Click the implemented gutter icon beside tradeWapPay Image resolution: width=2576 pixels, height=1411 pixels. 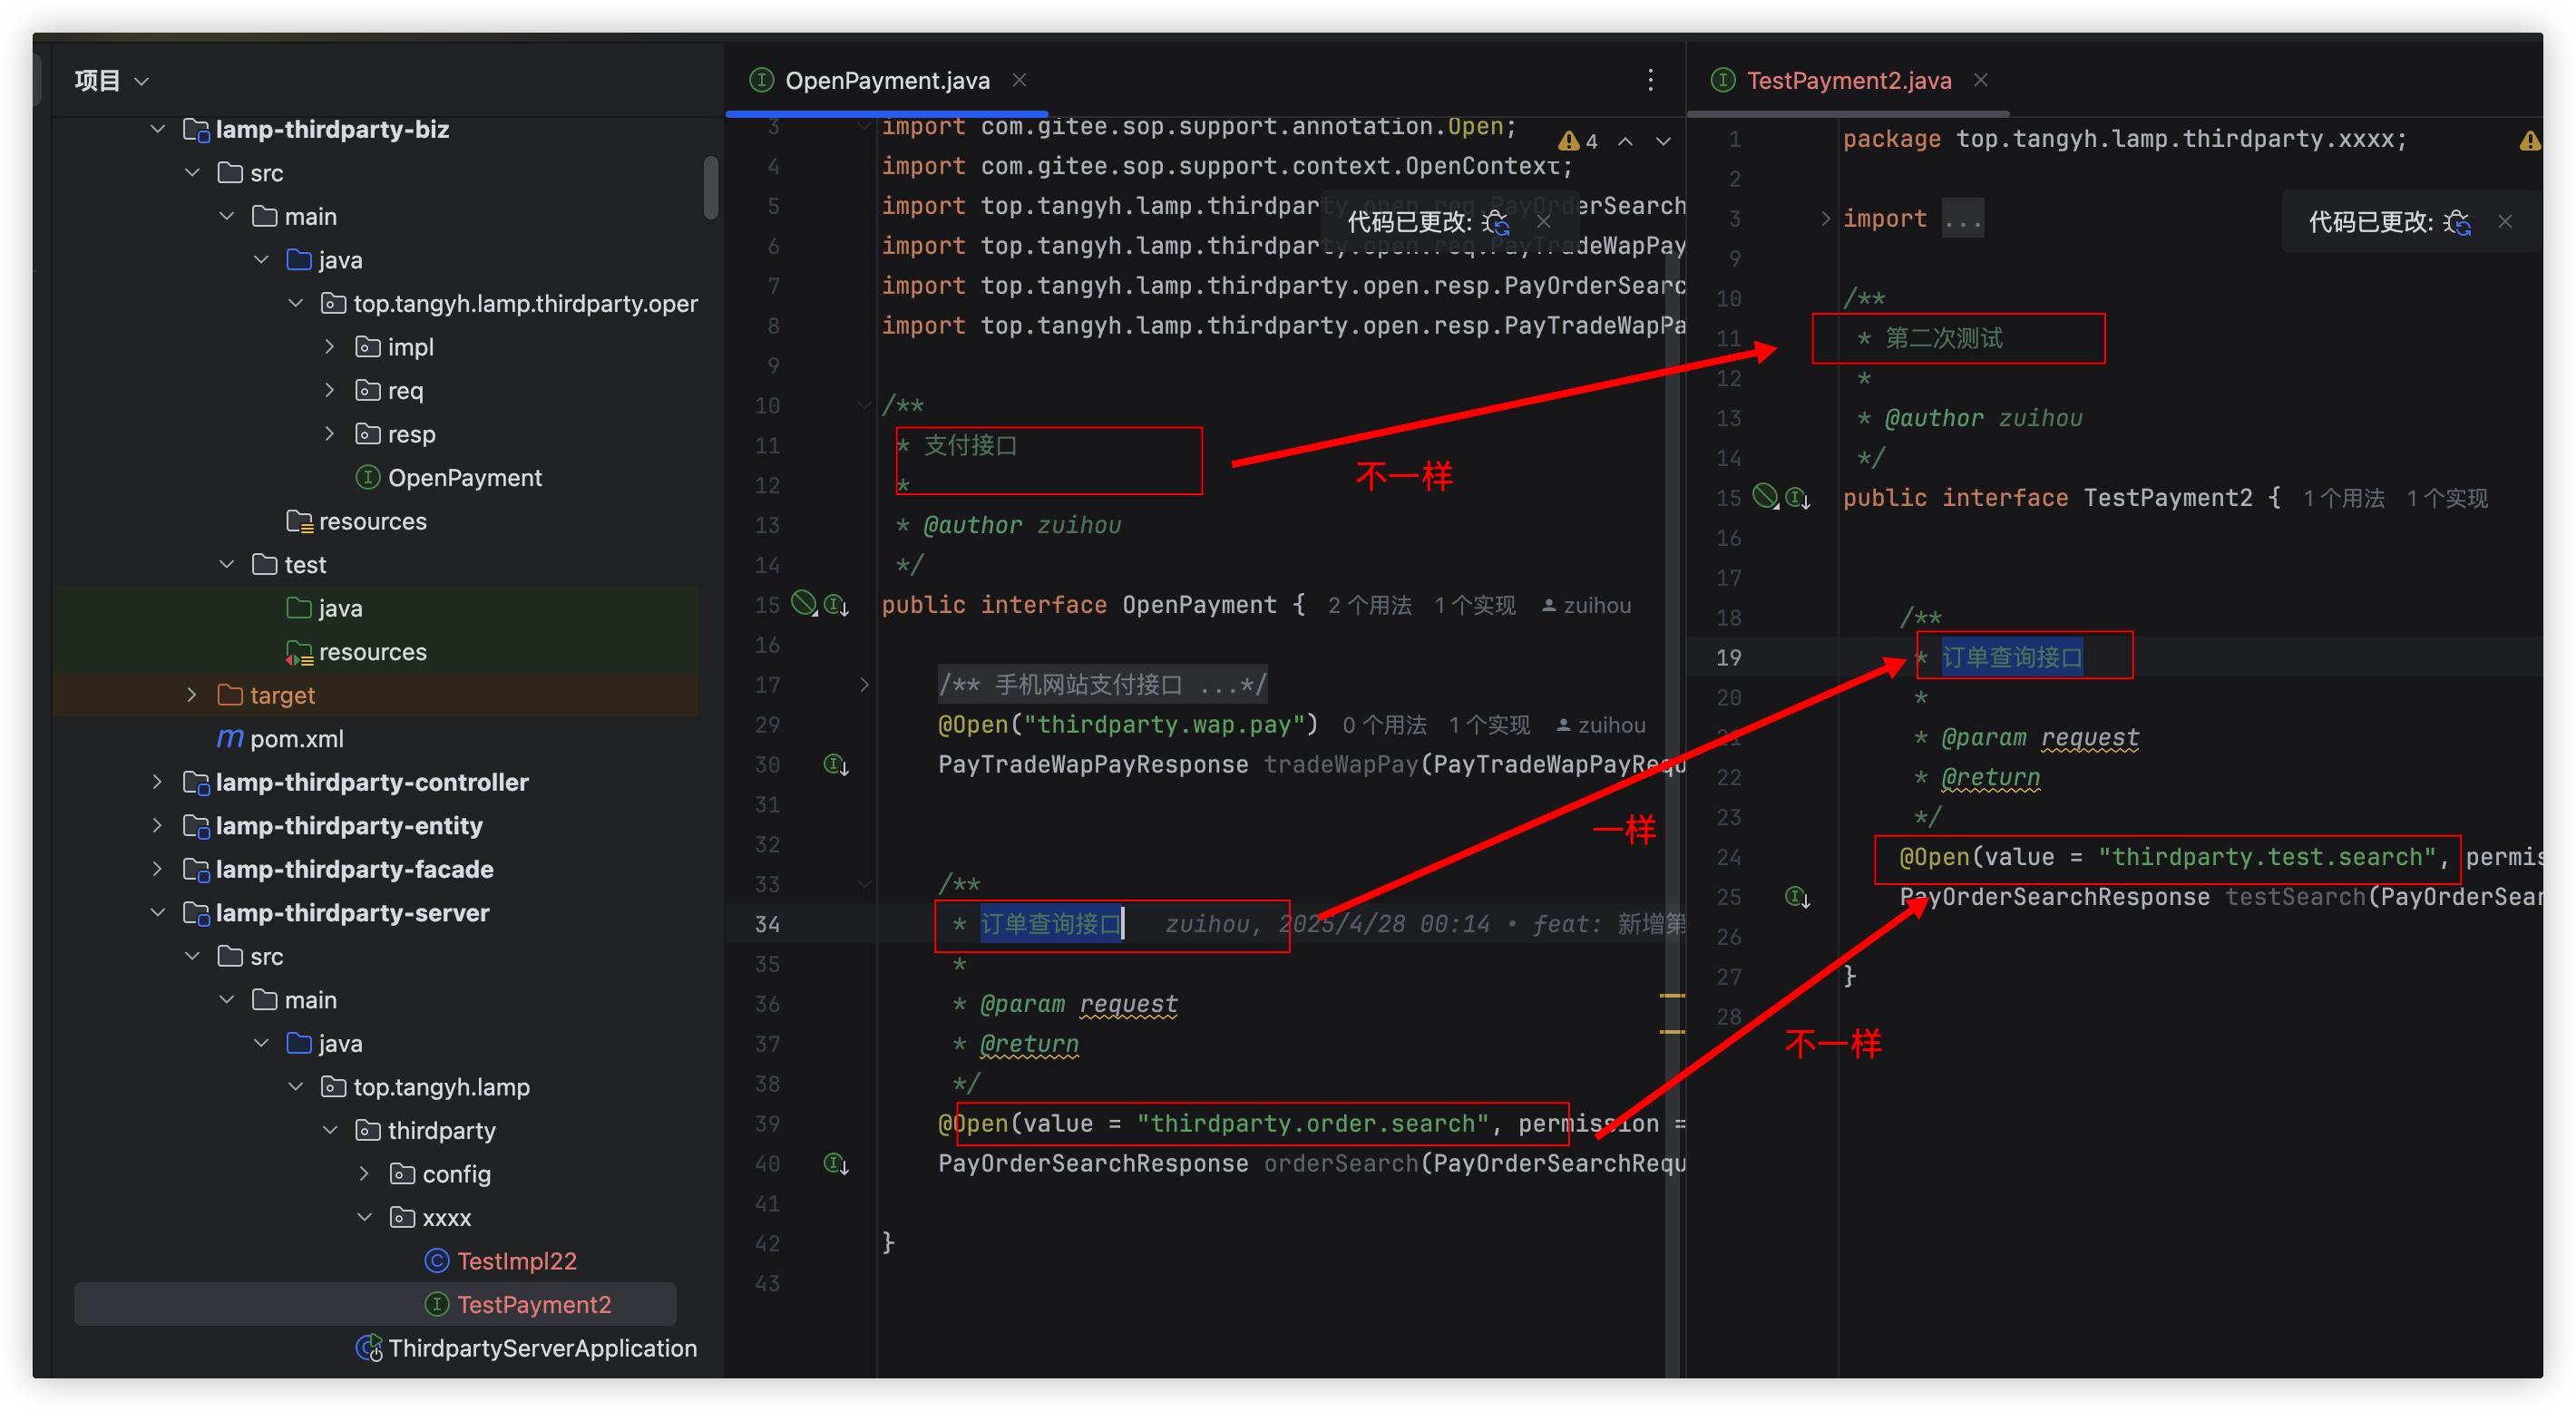click(x=836, y=765)
